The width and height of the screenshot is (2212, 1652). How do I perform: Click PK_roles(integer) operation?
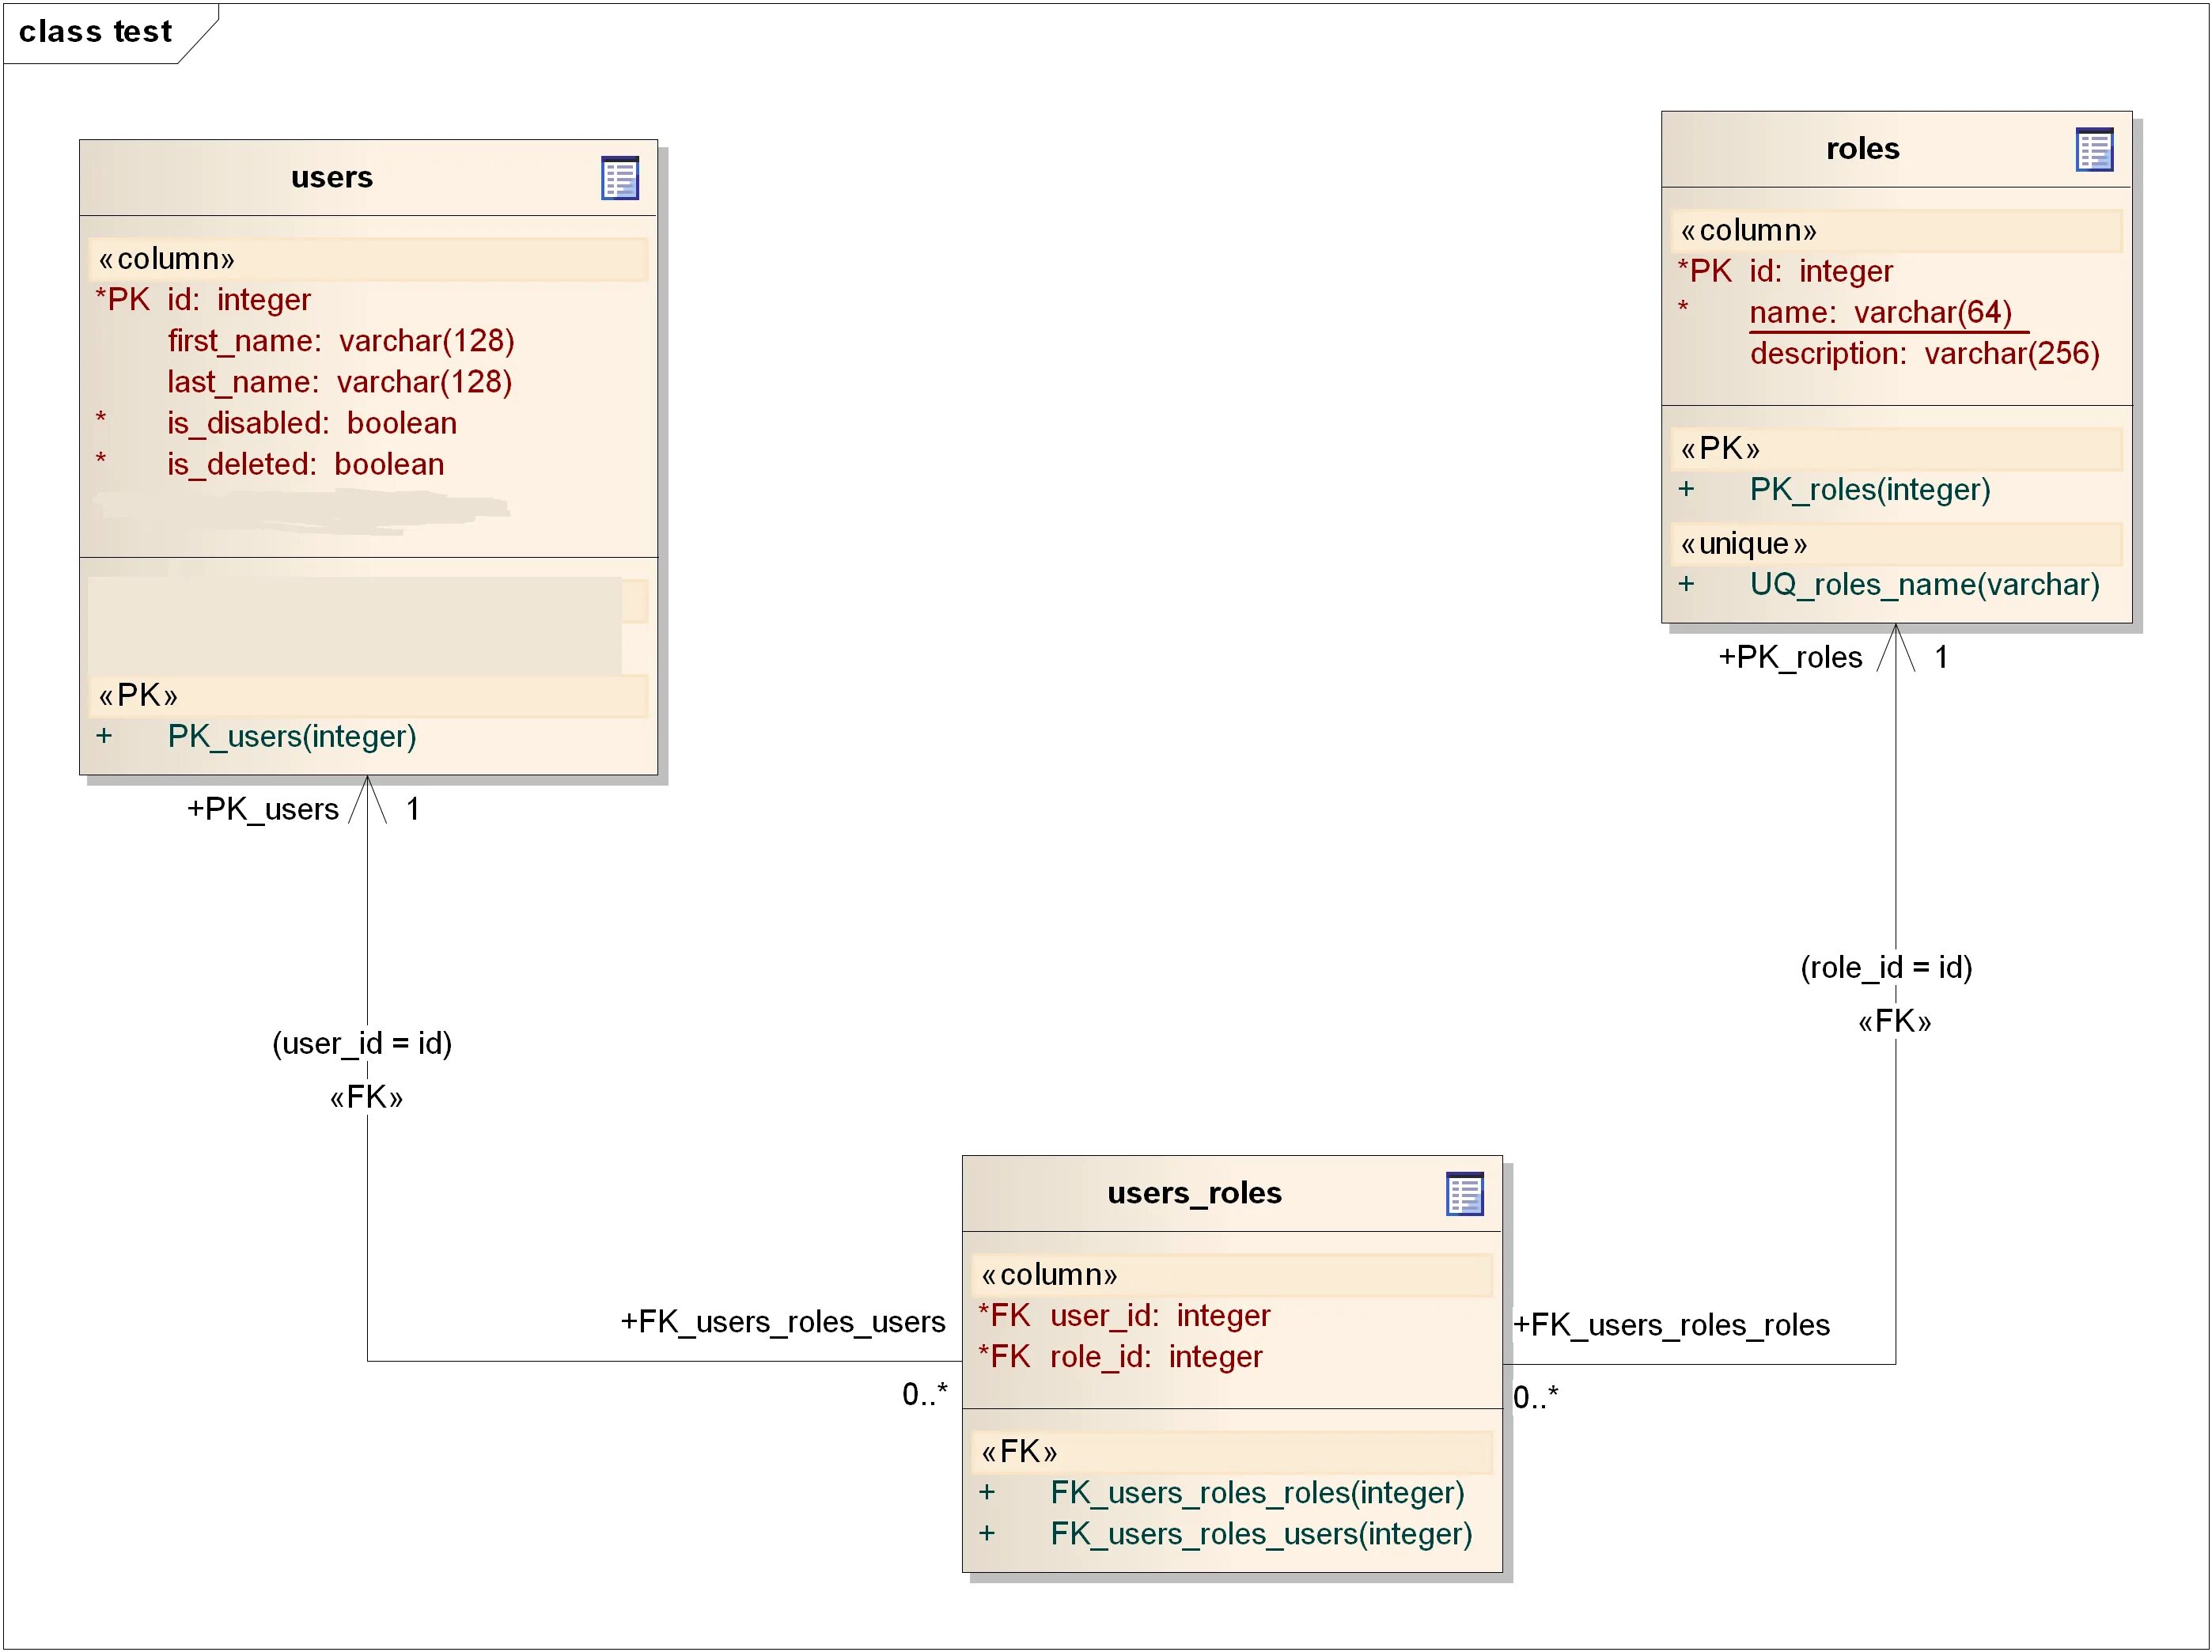(x=1869, y=489)
